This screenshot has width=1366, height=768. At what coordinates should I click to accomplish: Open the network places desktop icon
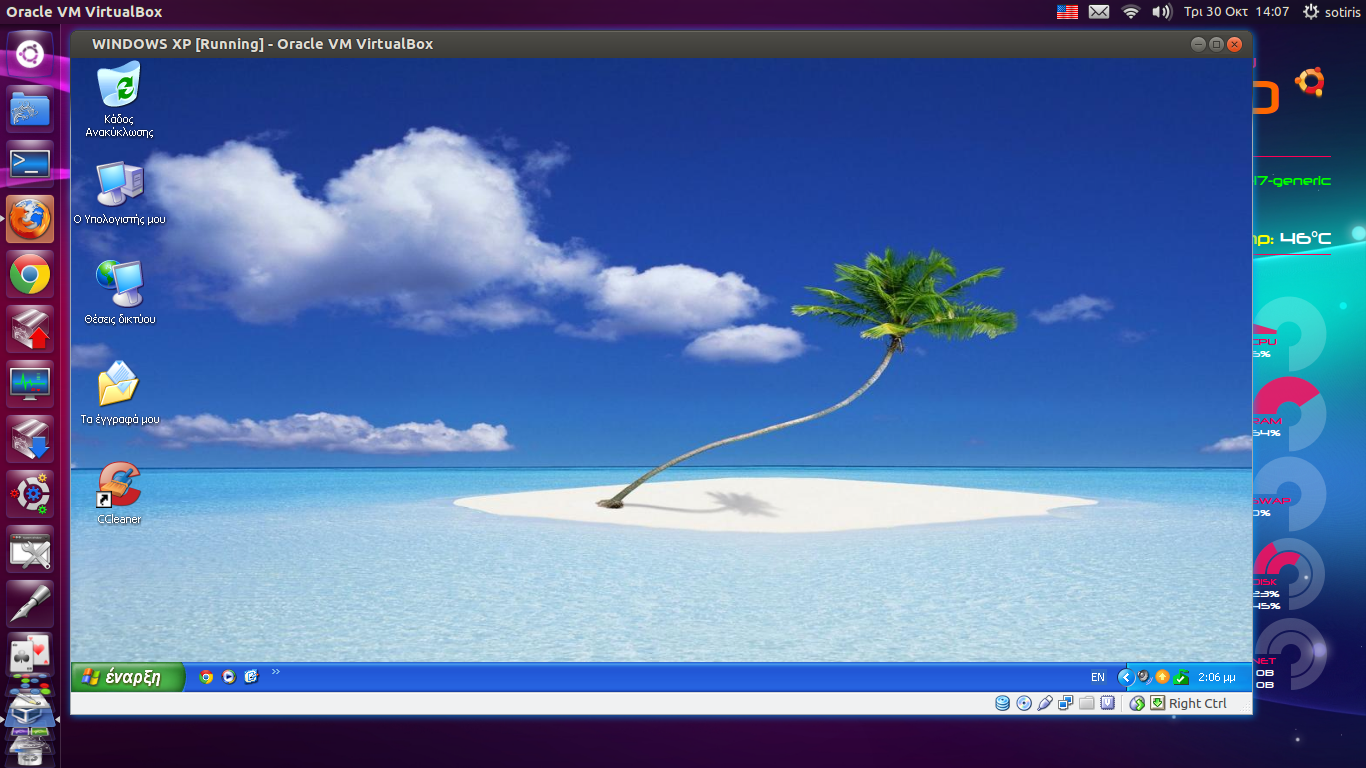click(119, 285)
